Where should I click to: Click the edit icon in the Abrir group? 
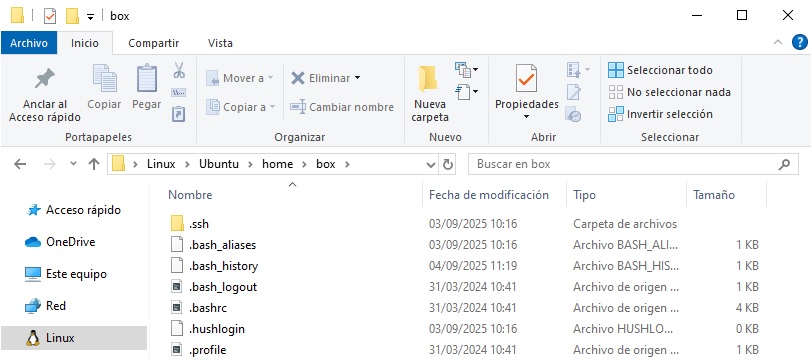tap(573, 92)
